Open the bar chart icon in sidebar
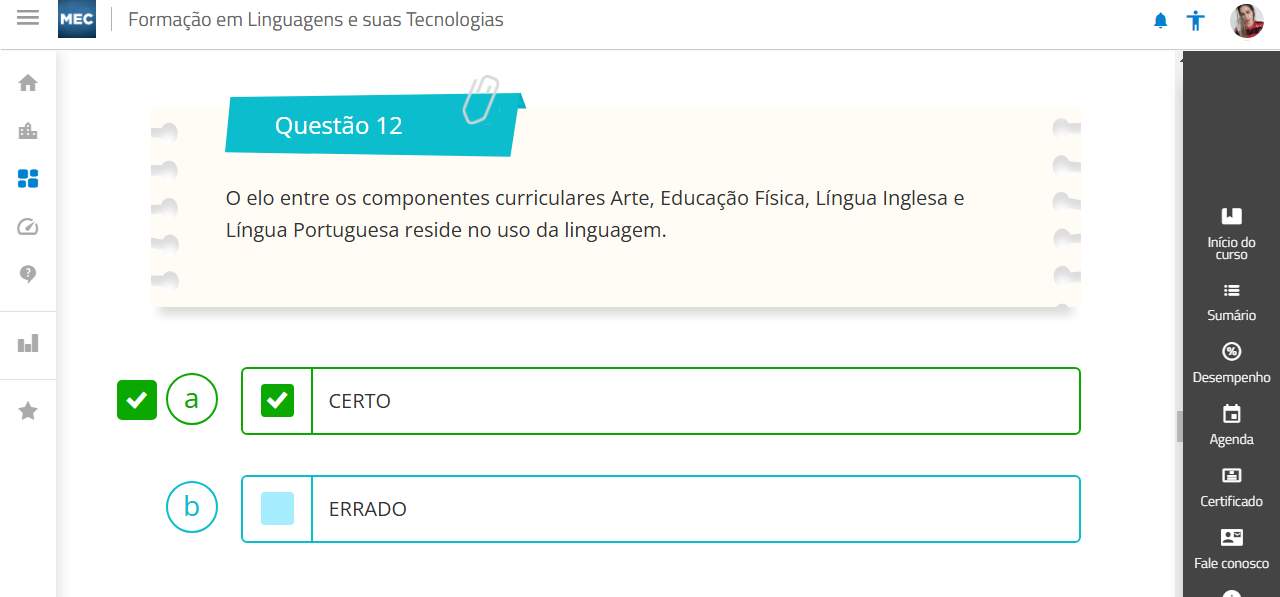The height and width of the screenshot is (597, 1280). pos(28,344)
